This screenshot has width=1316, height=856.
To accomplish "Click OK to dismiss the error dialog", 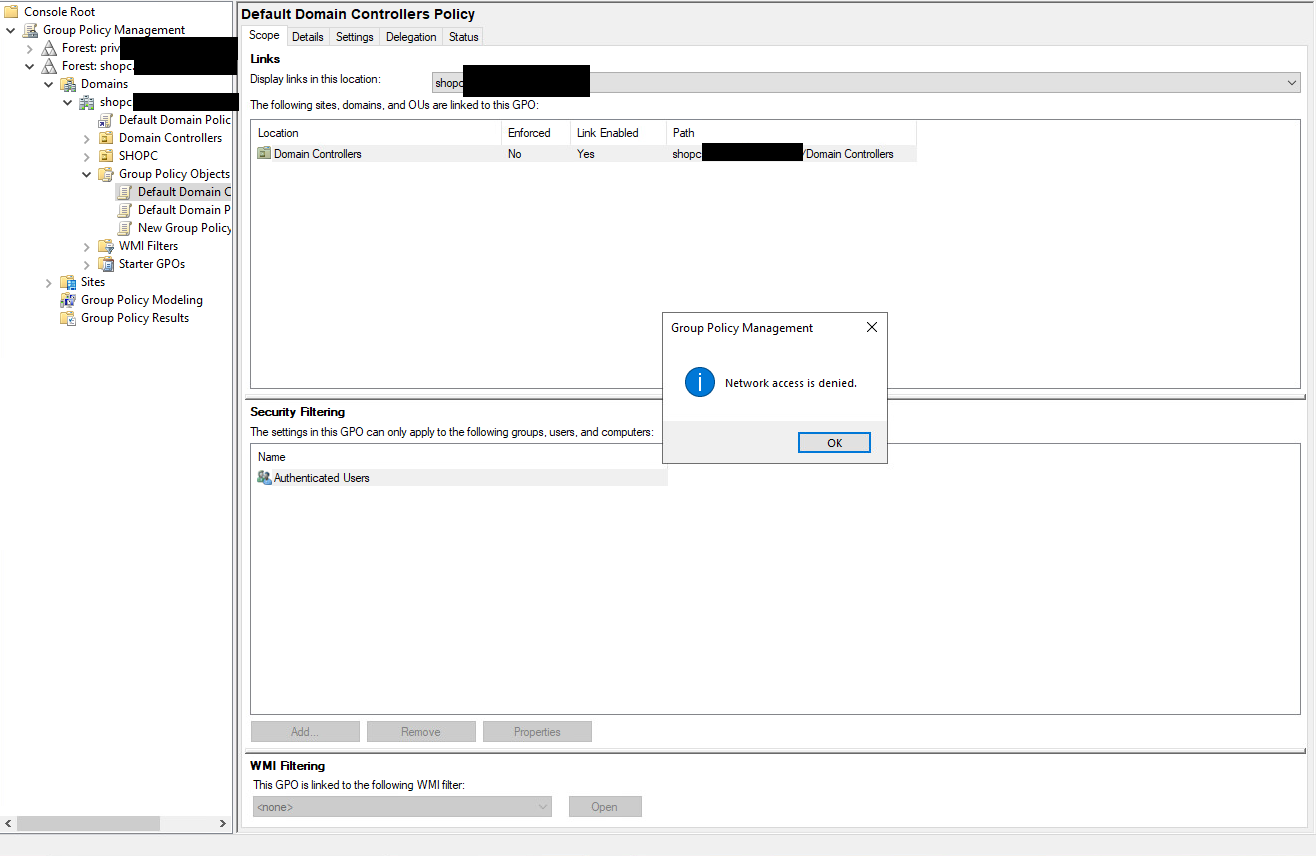I will 834,442.
